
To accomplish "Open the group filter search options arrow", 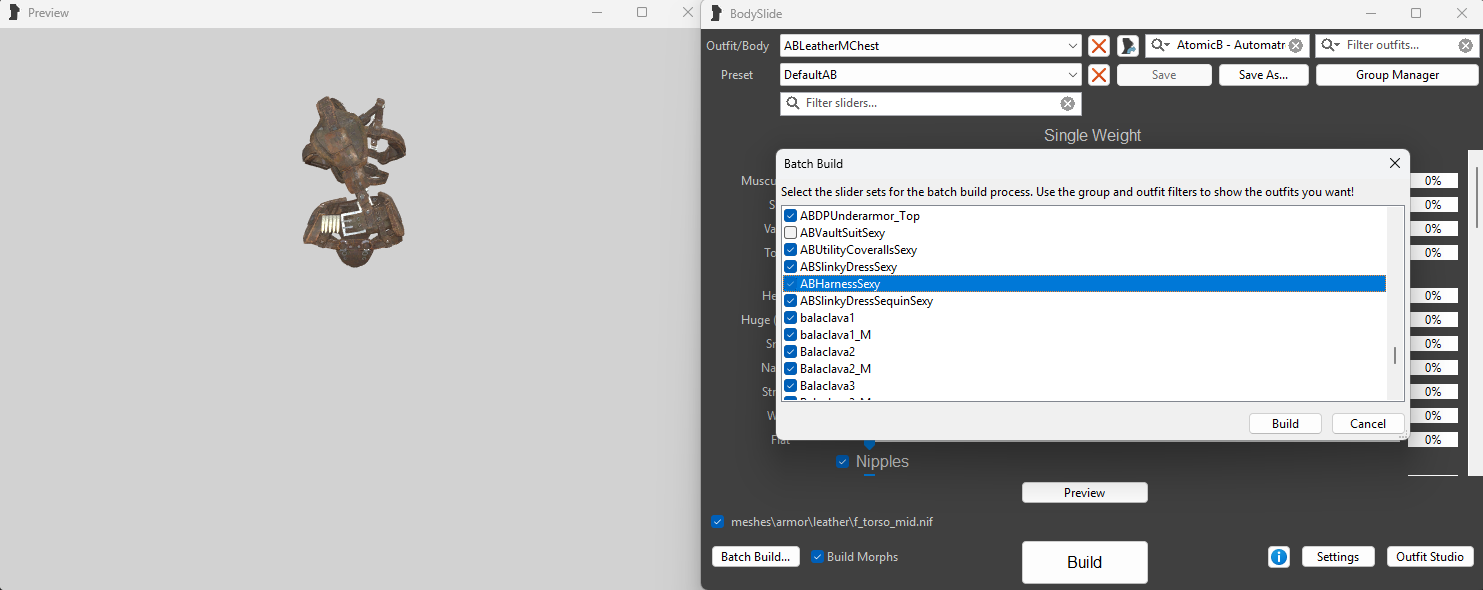I will point(1161,46).
